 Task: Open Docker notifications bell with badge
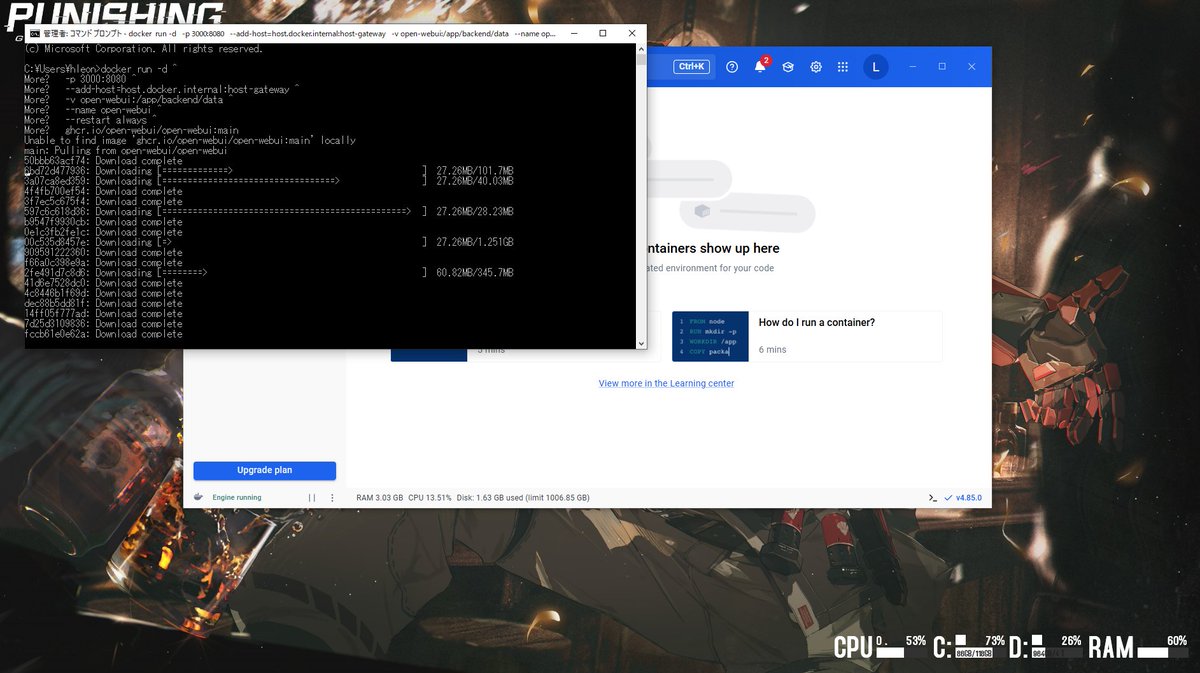pyautogui.click(x=761, y=66)
